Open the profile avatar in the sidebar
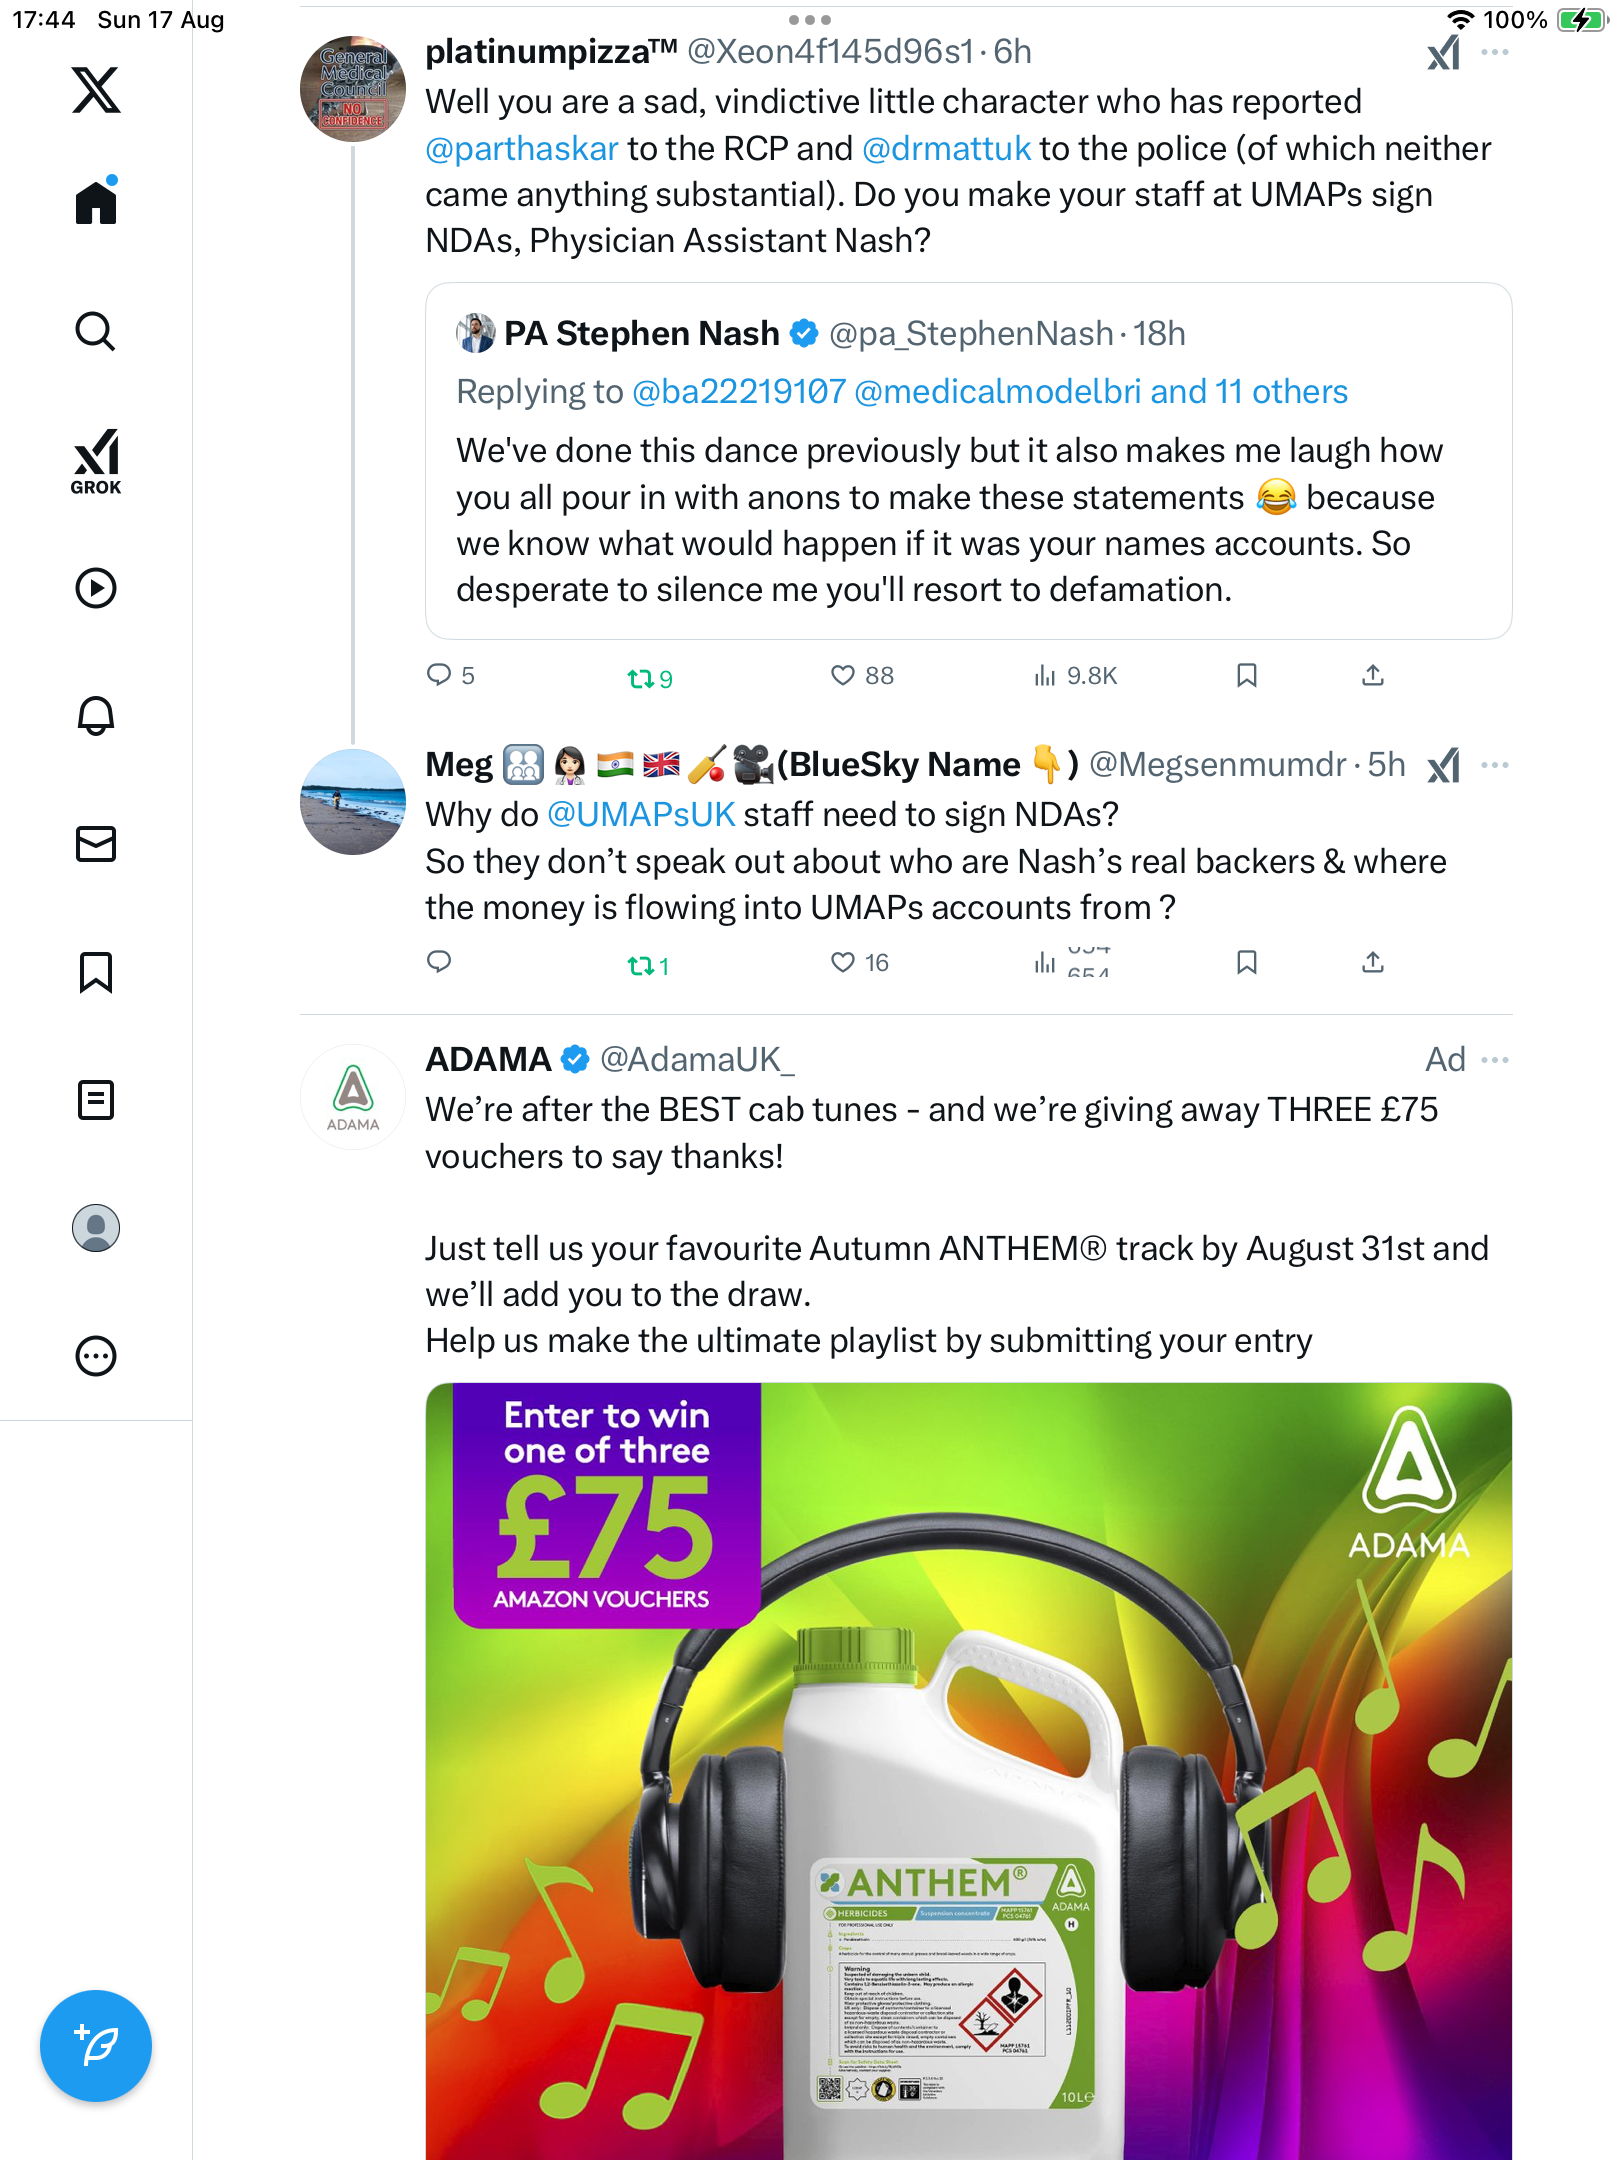 tap(96, 1228)
